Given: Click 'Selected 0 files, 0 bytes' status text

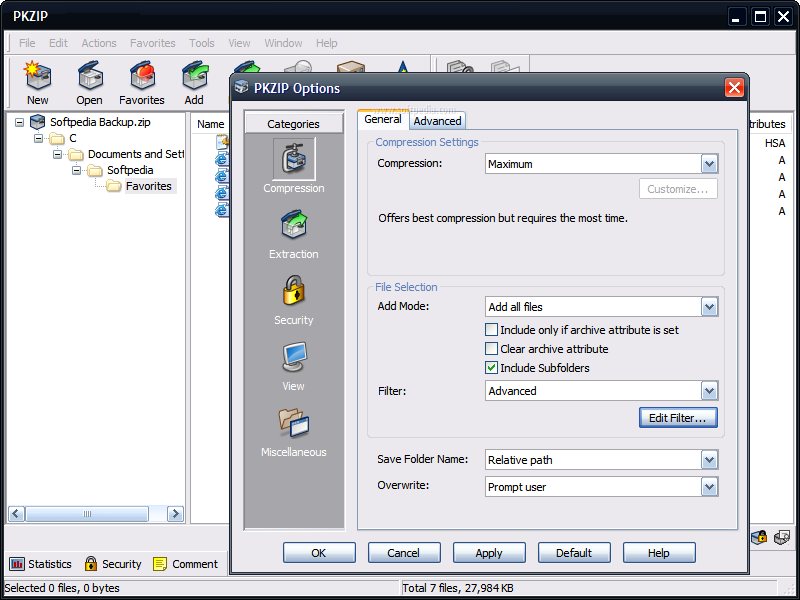Looking at the screenshot, I should (x=62, y=588).
